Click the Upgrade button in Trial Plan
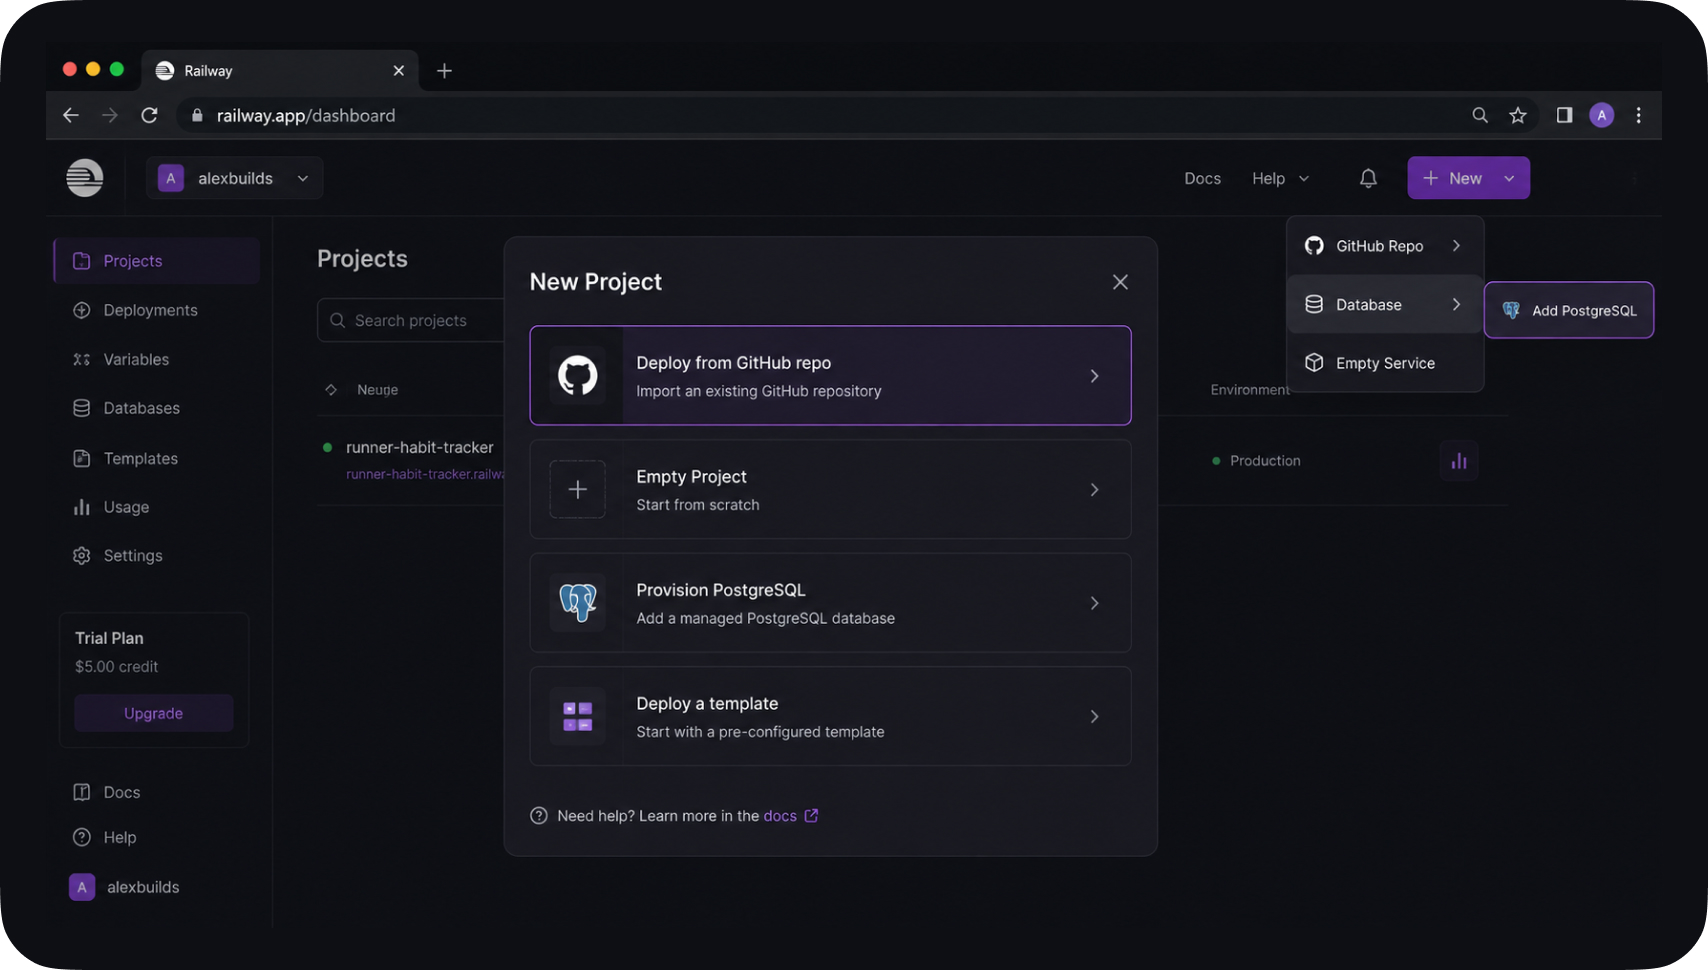 154,713
